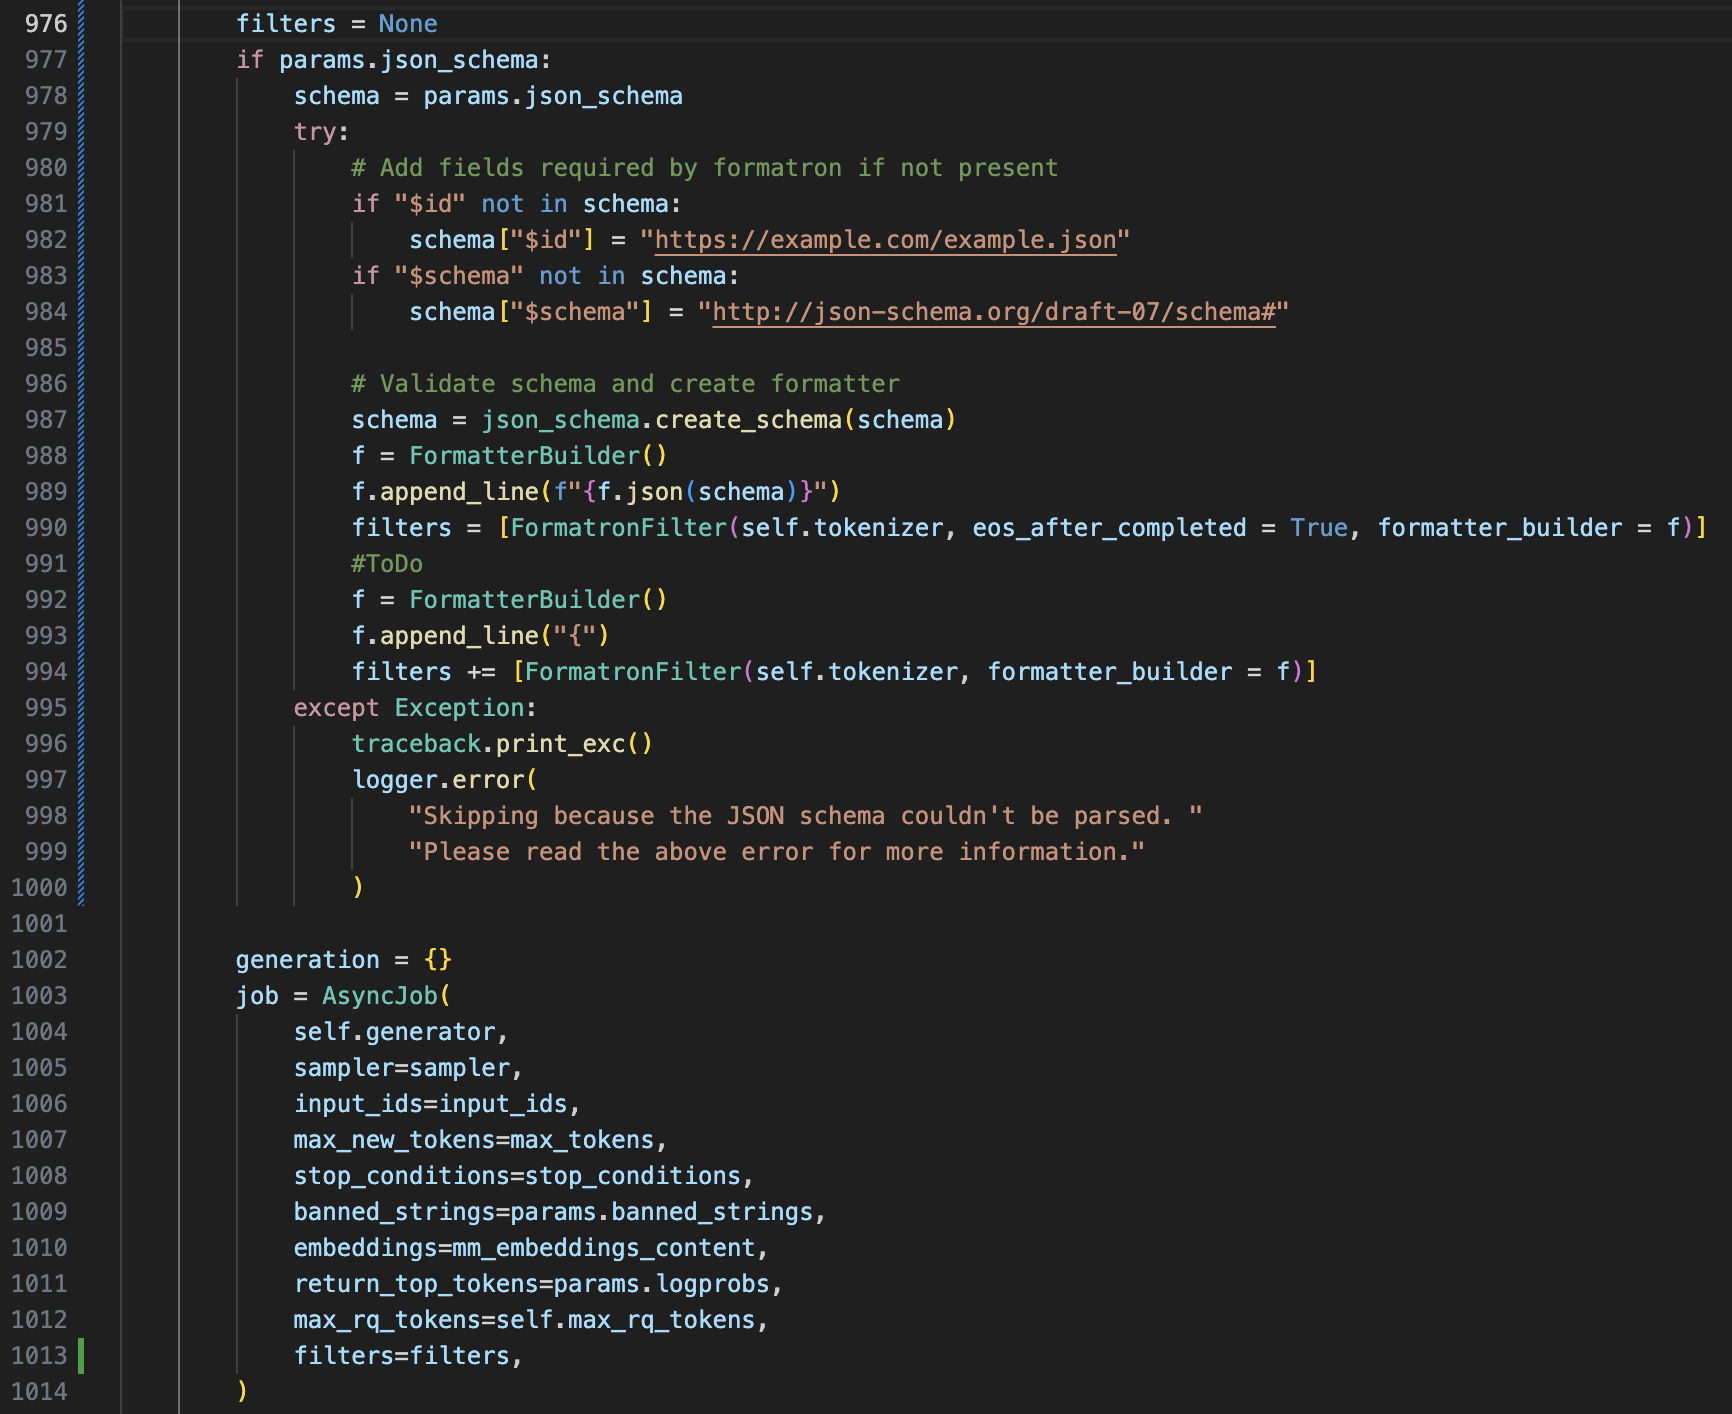Click "FormatronFilter" on line 990
The height and width of the screenshot is (1414, 1732).
619,528
